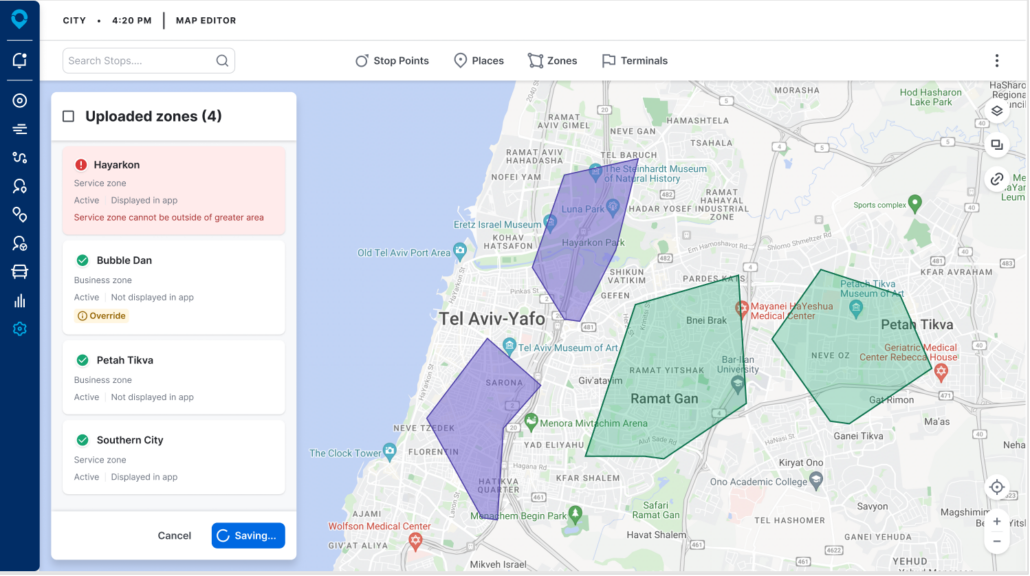Click the Sports complex green pin
Screen dimensions: 1030x576
[914, 202]
